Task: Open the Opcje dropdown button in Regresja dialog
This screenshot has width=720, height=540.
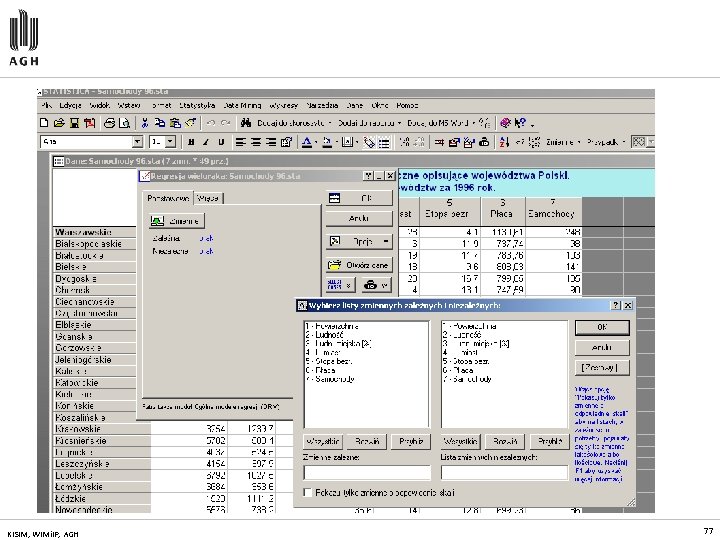Action: (x=360, y=242)
